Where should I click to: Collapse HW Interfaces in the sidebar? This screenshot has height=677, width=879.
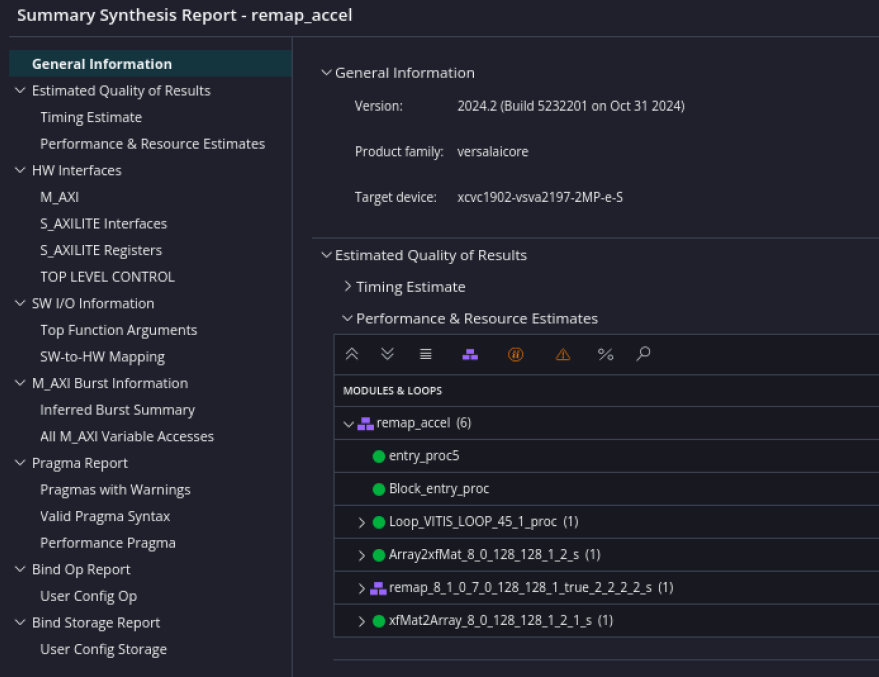pyautogui.click(x=21, y=171)
